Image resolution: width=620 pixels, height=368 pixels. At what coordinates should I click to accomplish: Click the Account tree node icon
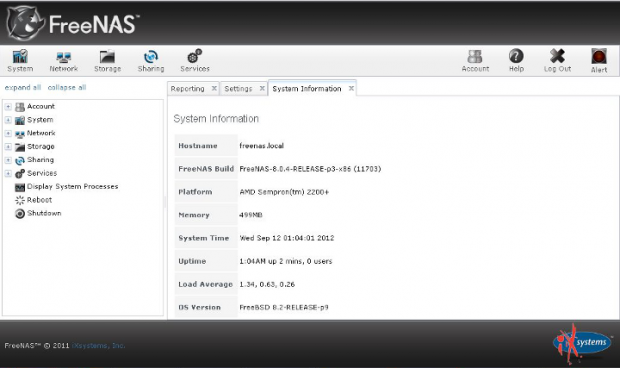point(20,107)
